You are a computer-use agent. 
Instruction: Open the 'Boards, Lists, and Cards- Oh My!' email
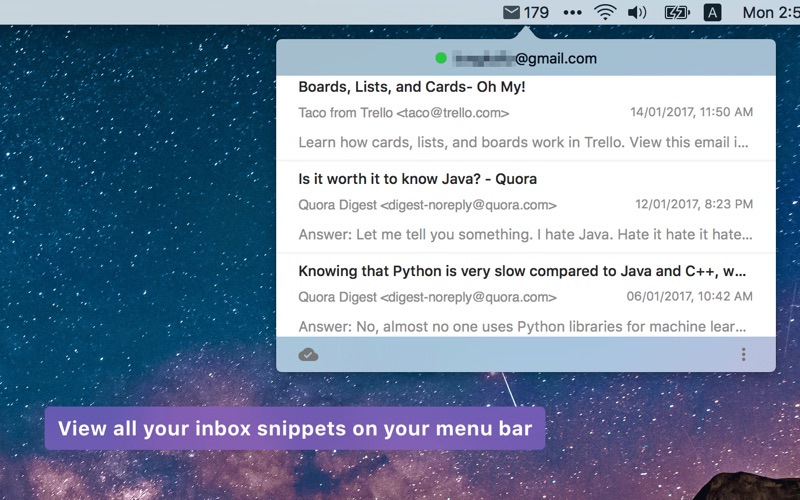pyautogui.click(x=412, y=87)
